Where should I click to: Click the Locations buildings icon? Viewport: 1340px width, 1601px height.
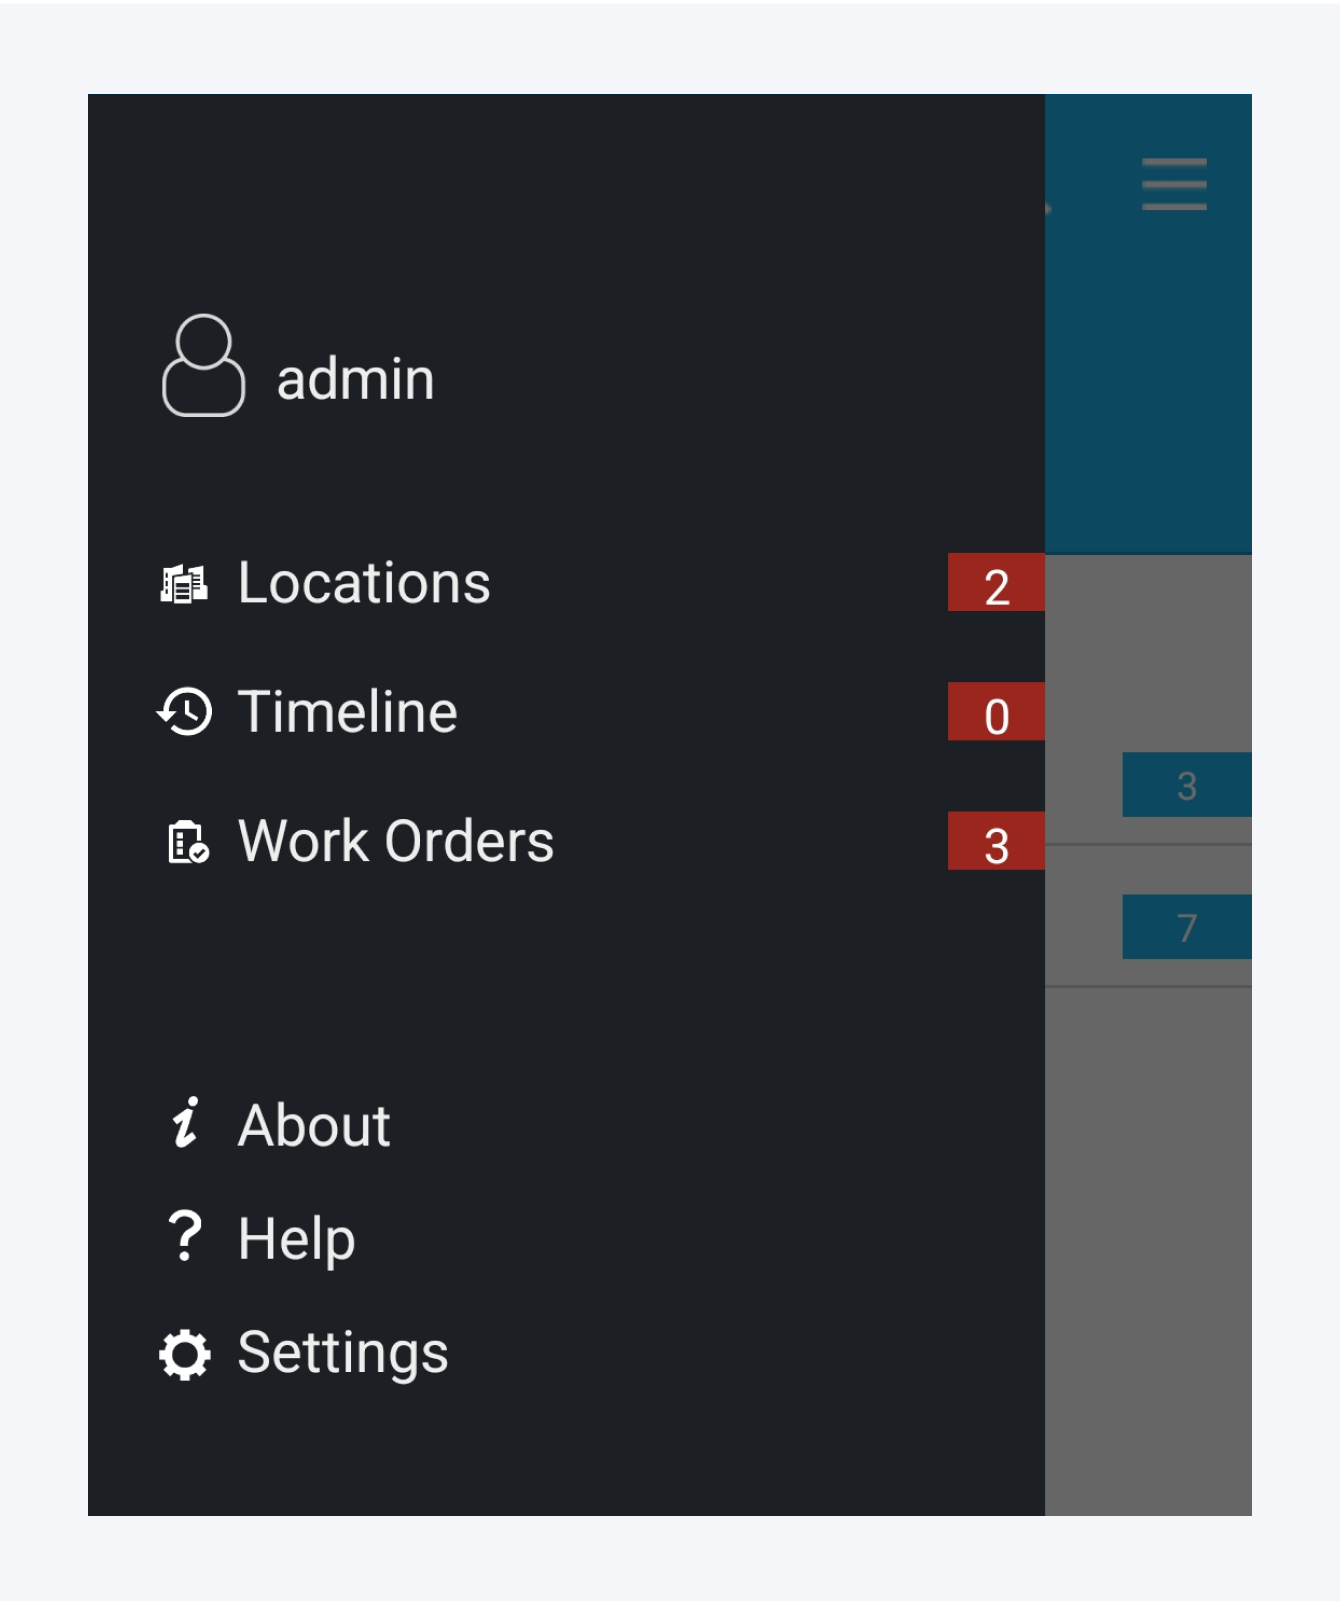pos(184,583)
